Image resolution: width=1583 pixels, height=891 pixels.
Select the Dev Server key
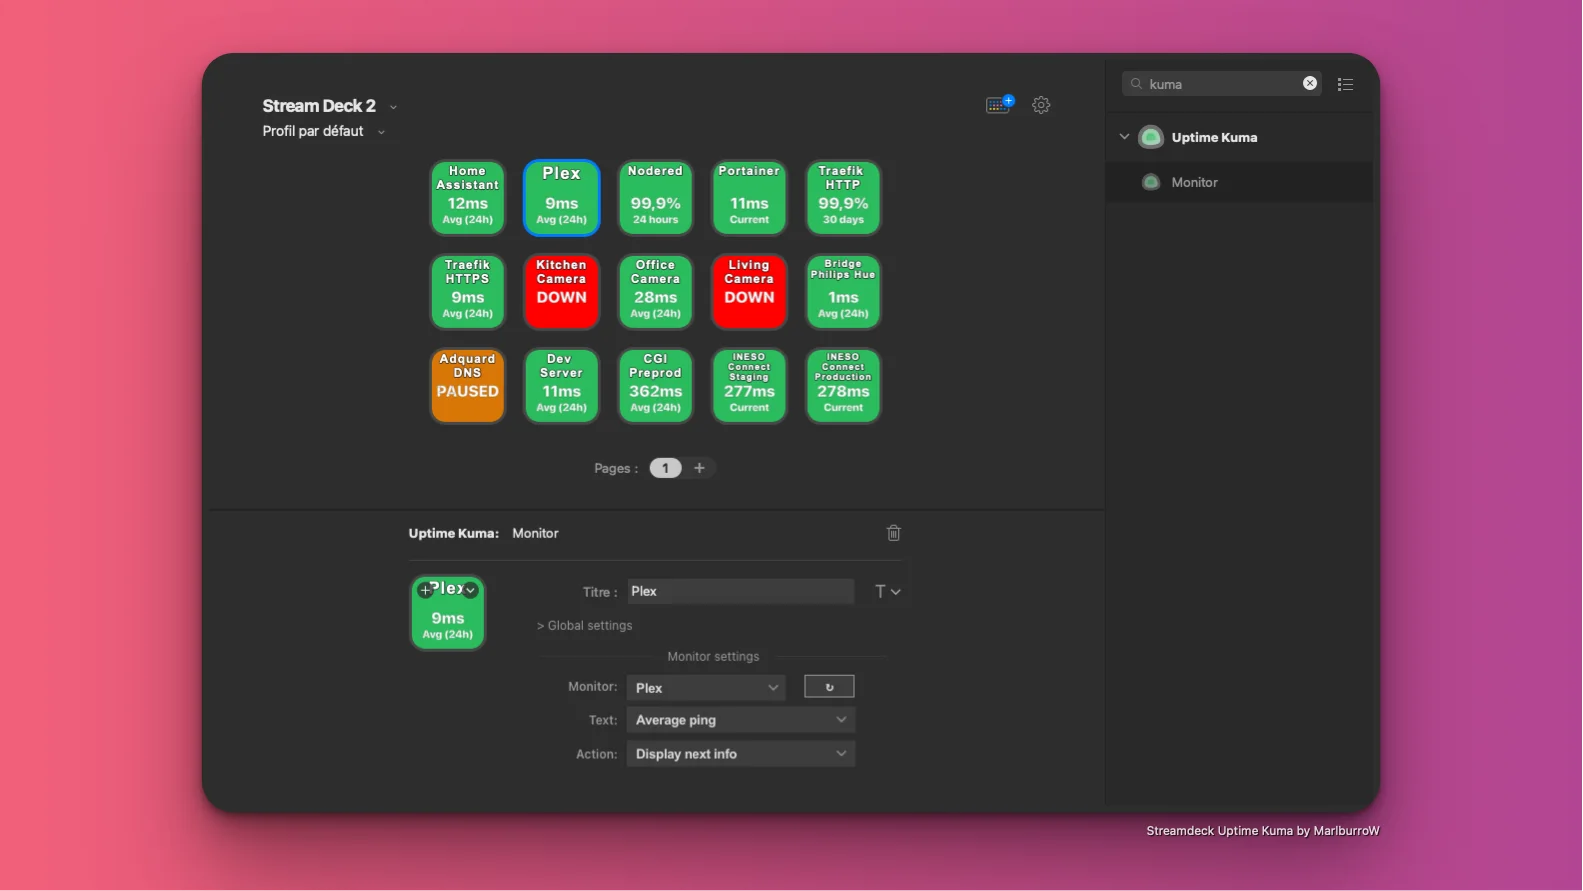[x=561, y=385]
